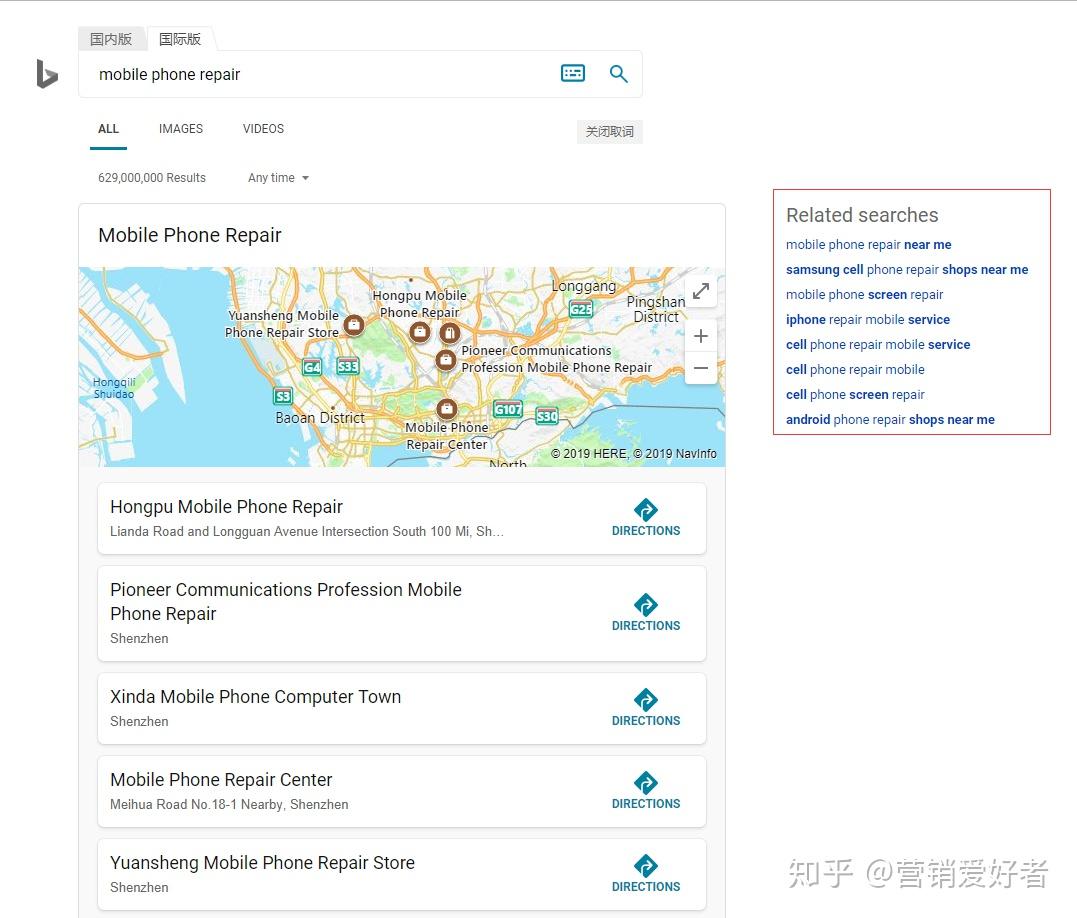The height and width of the screenshot is (918, 1077).
Task: Click the S30 highway marker on map
Action: pyautogui.click(x=547, y=416)
